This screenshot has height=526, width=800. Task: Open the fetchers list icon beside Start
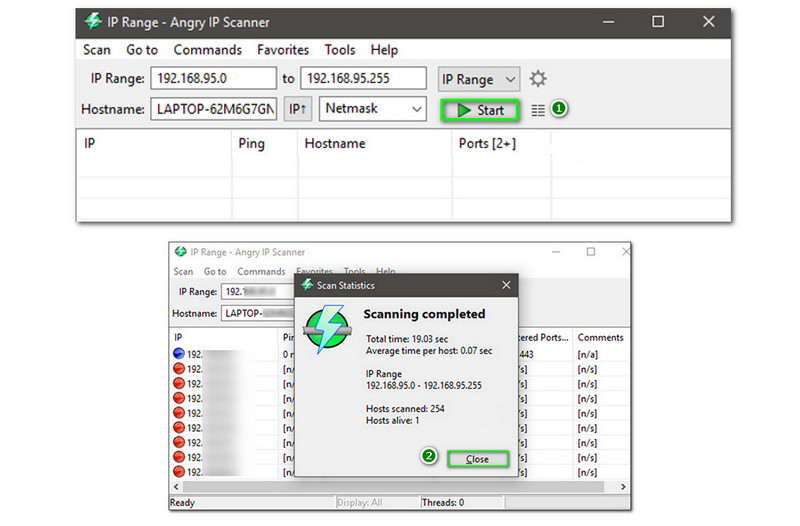pyautogui.click(x=538, y=110)
